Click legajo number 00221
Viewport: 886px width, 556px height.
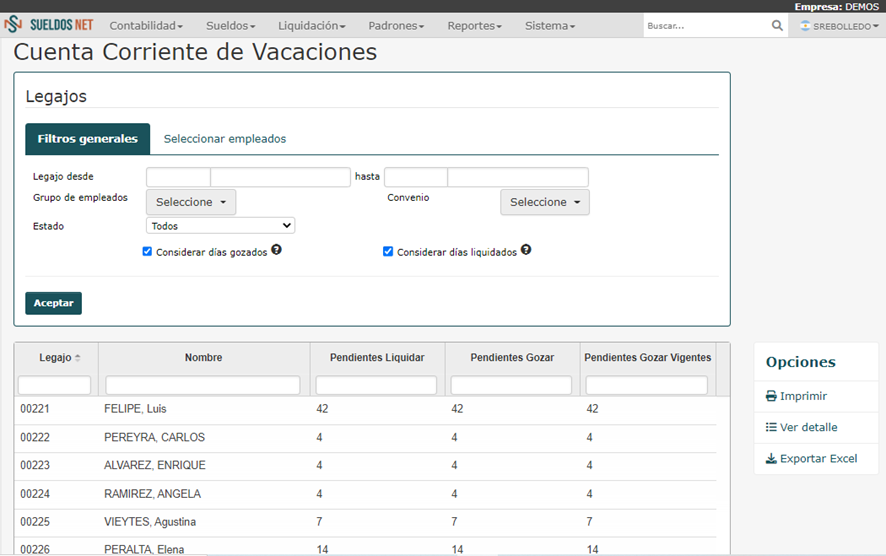pos(35,409)
